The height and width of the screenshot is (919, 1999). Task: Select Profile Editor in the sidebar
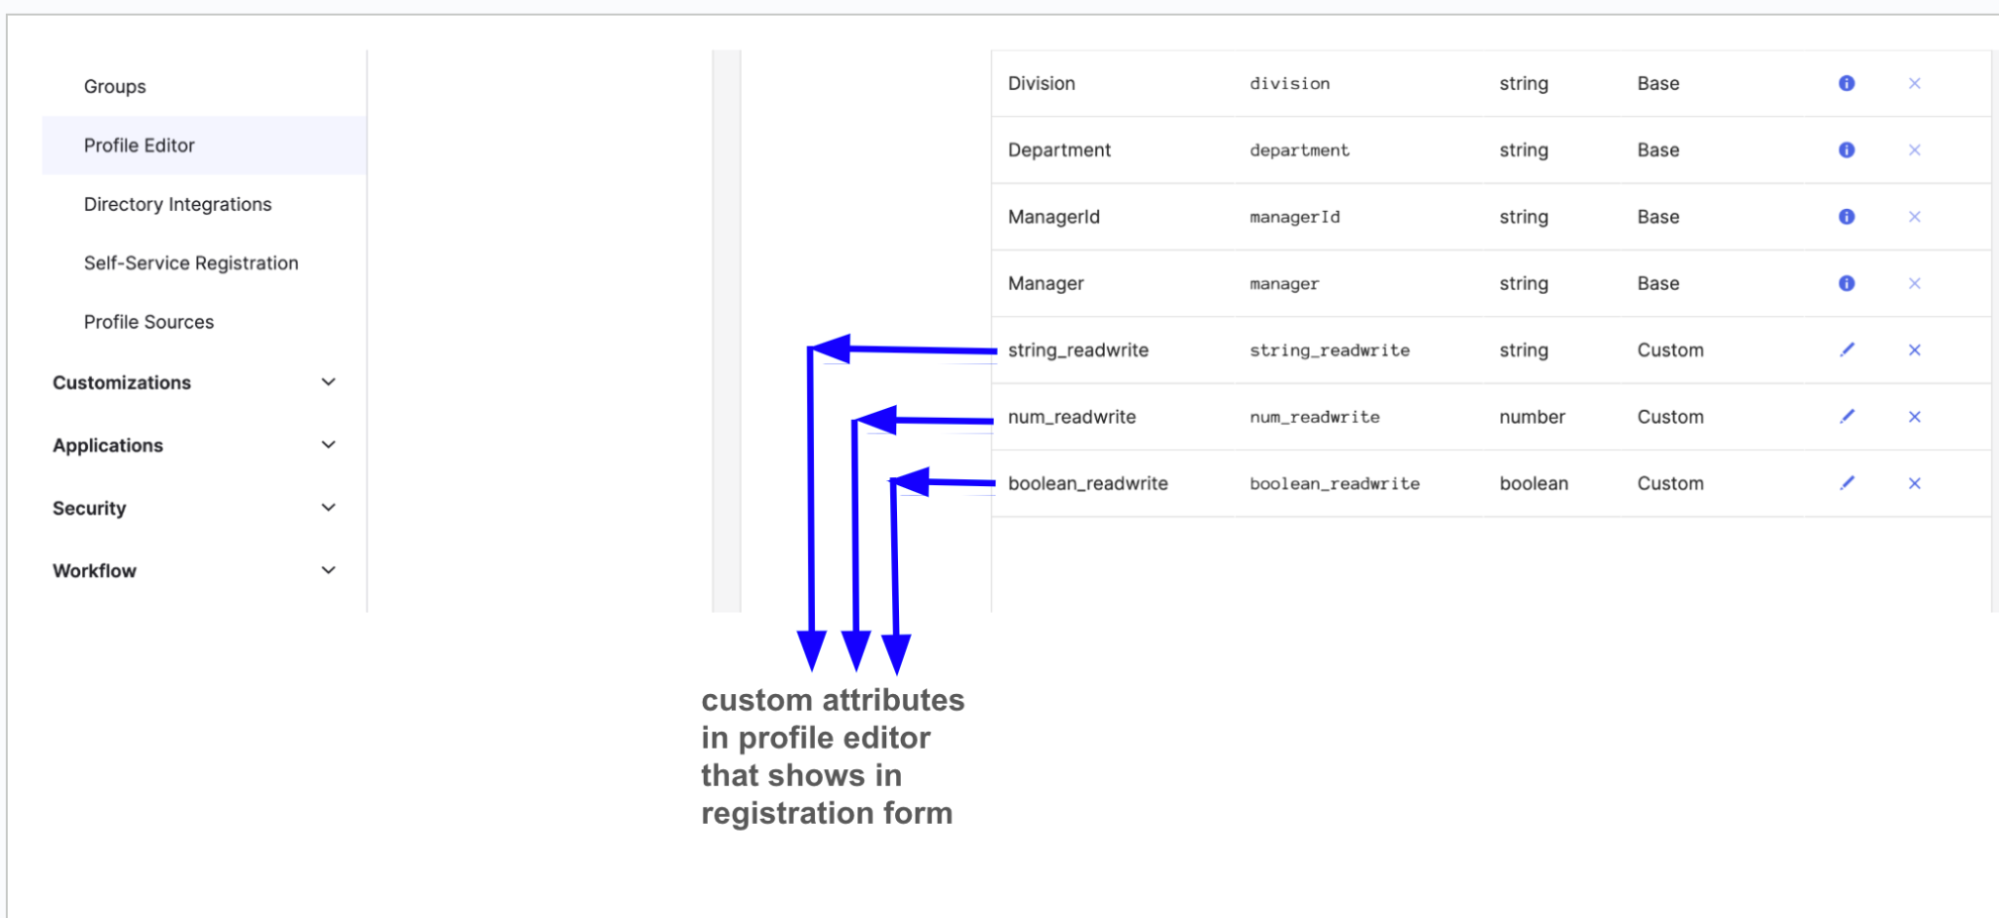pos(139,146)
